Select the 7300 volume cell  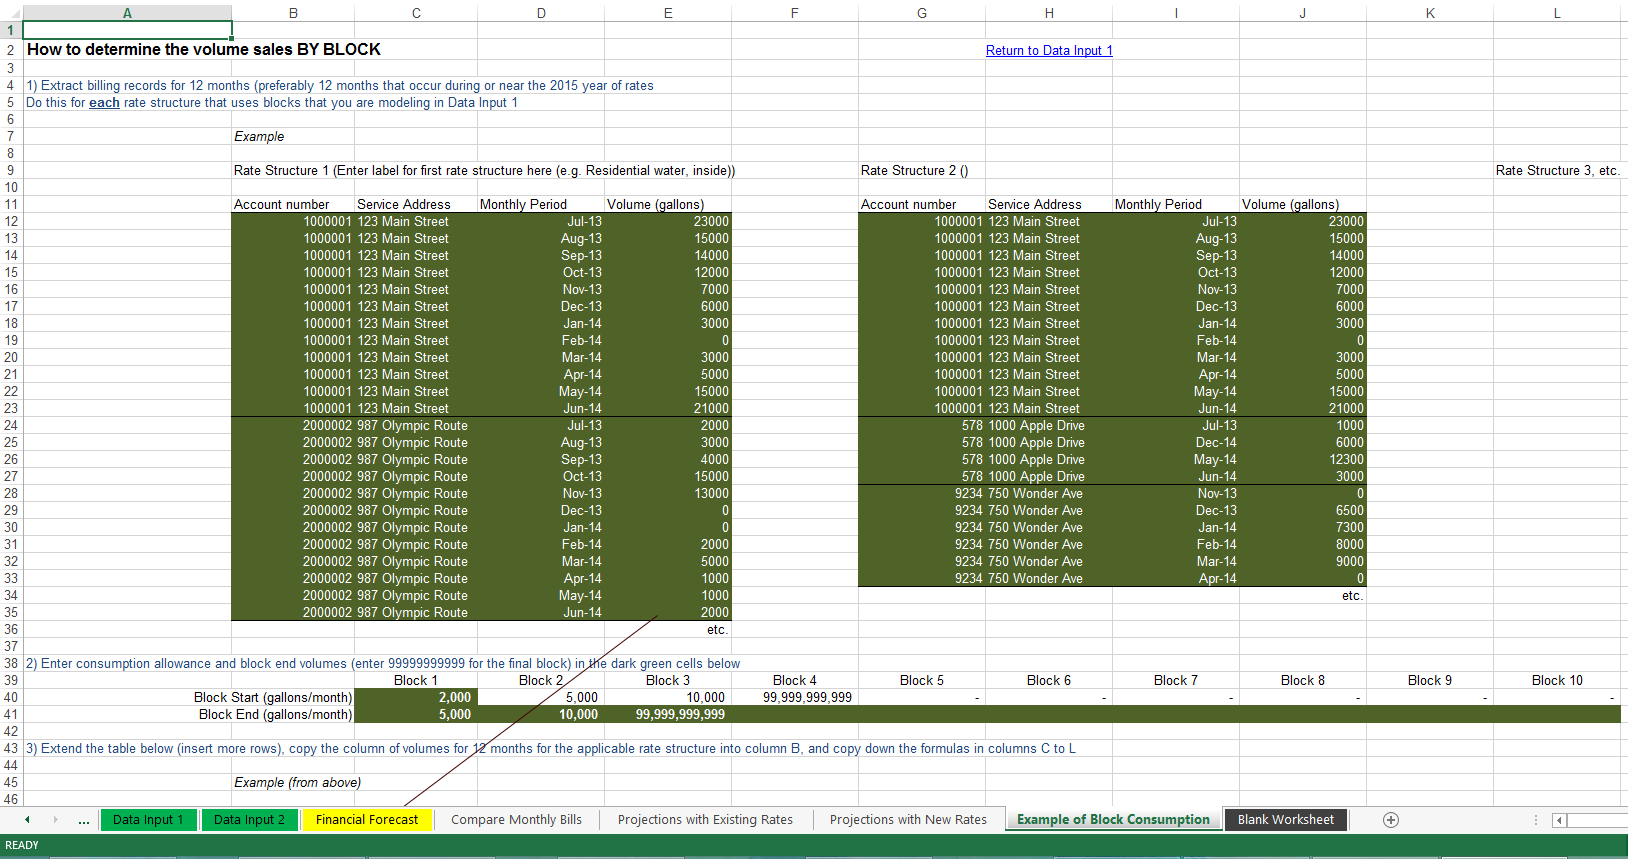point(1303,528)
